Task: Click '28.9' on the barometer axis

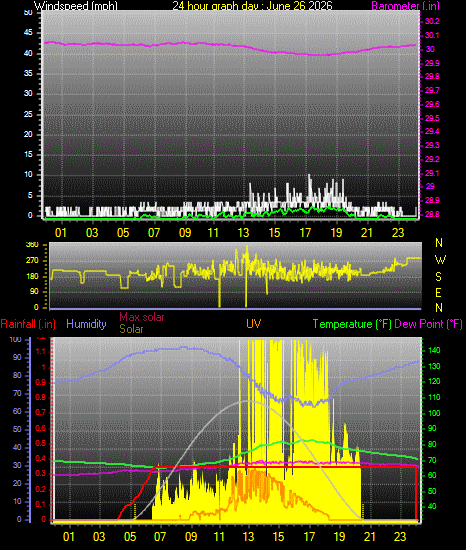Action: (x=432, y=200)
